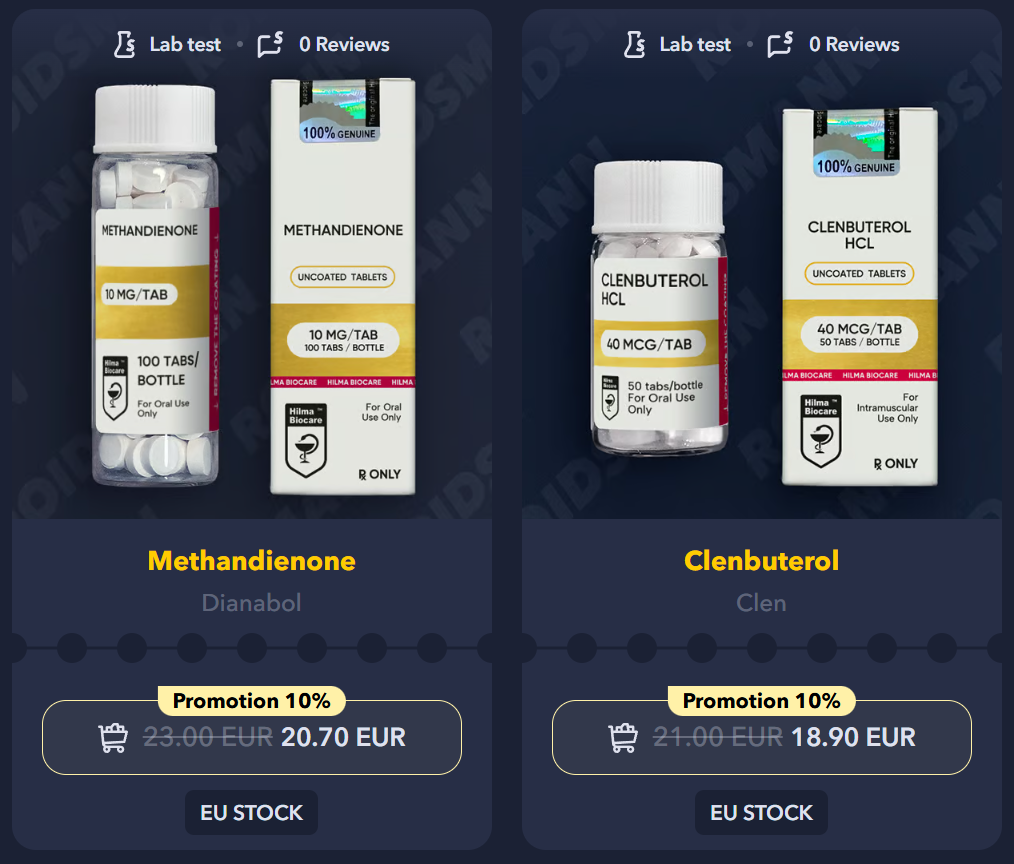Open the Methandienone product title

[252, 561]
